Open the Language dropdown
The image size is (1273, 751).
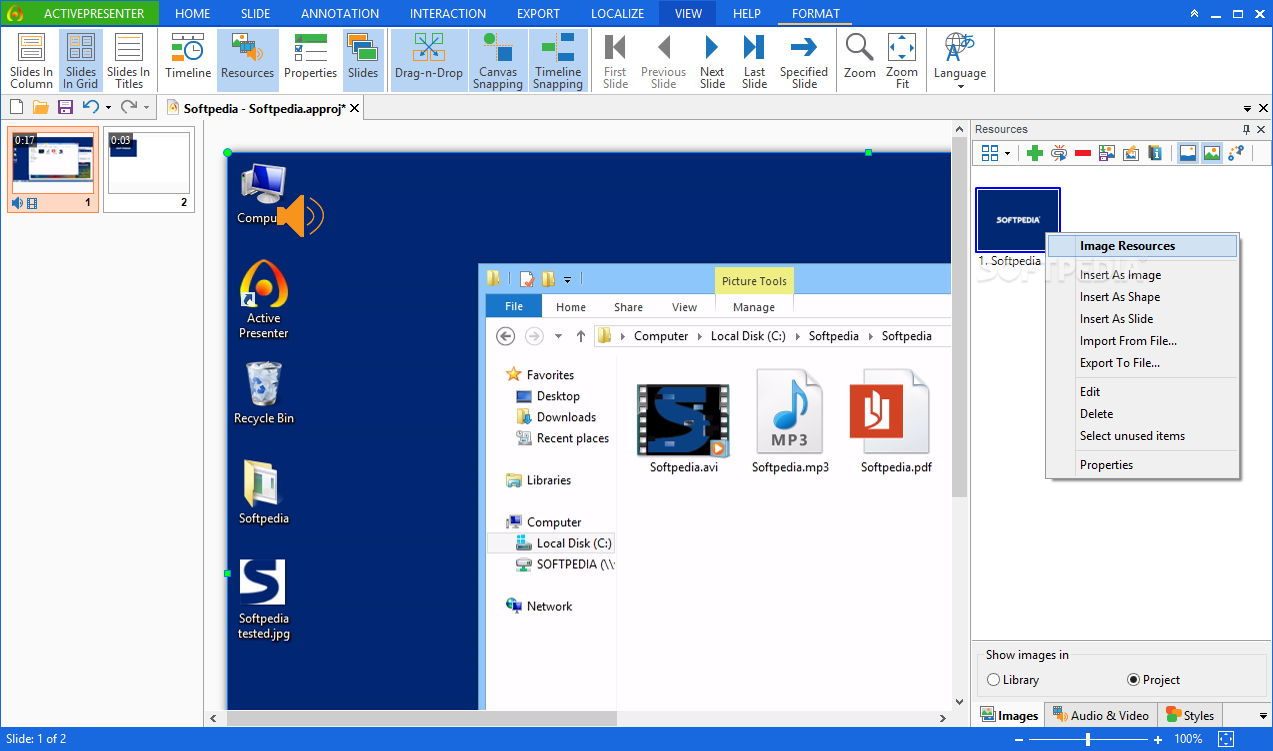(960, 61)
